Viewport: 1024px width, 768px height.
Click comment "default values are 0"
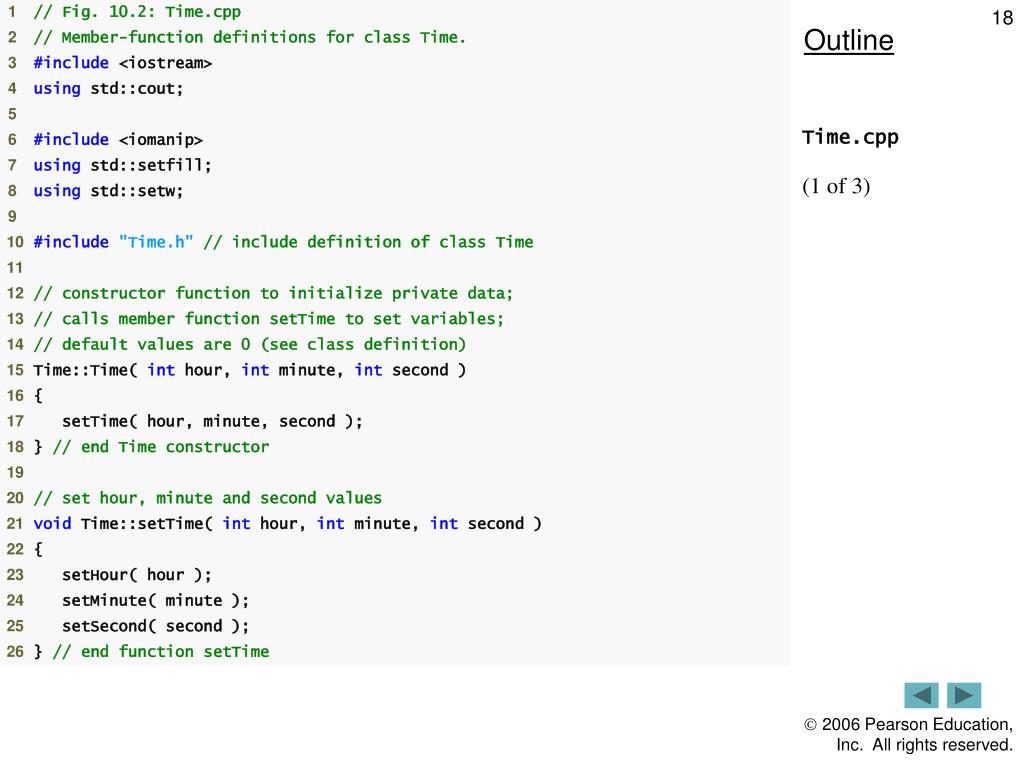point(156,344)
